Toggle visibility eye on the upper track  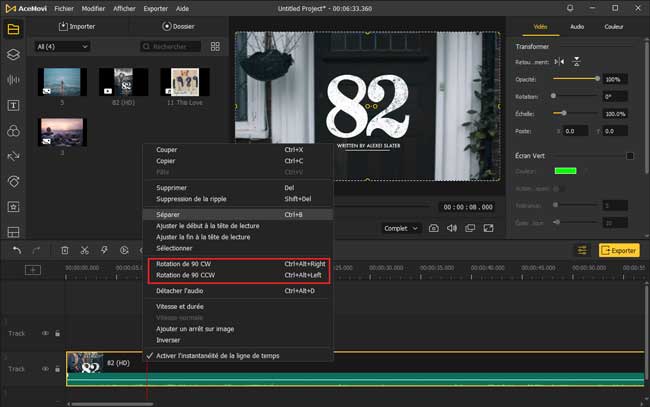pos(44,334)
